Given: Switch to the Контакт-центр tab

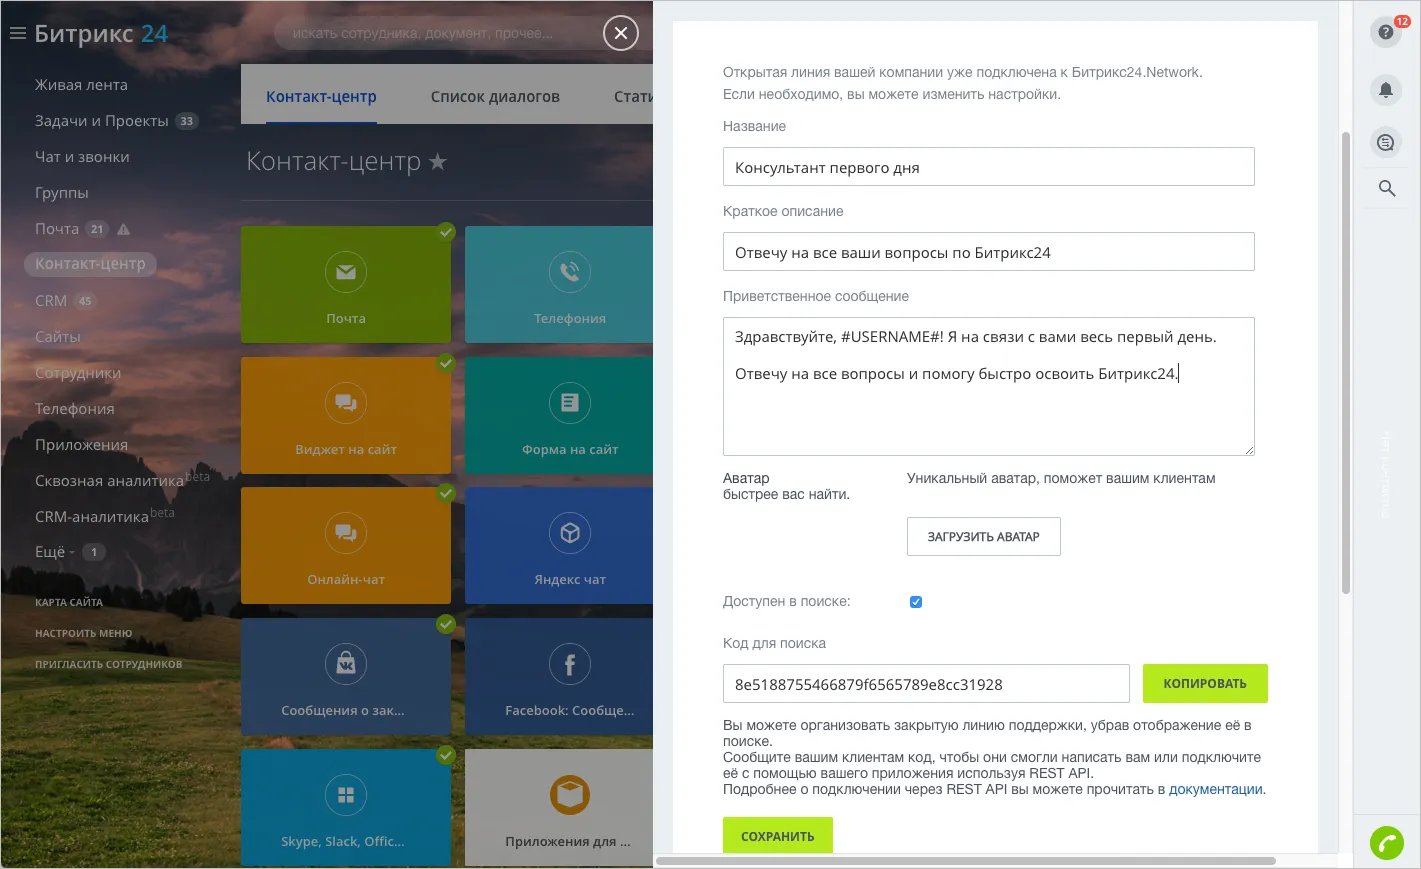Looking at the screenshot, I should [x=321, y=97].
